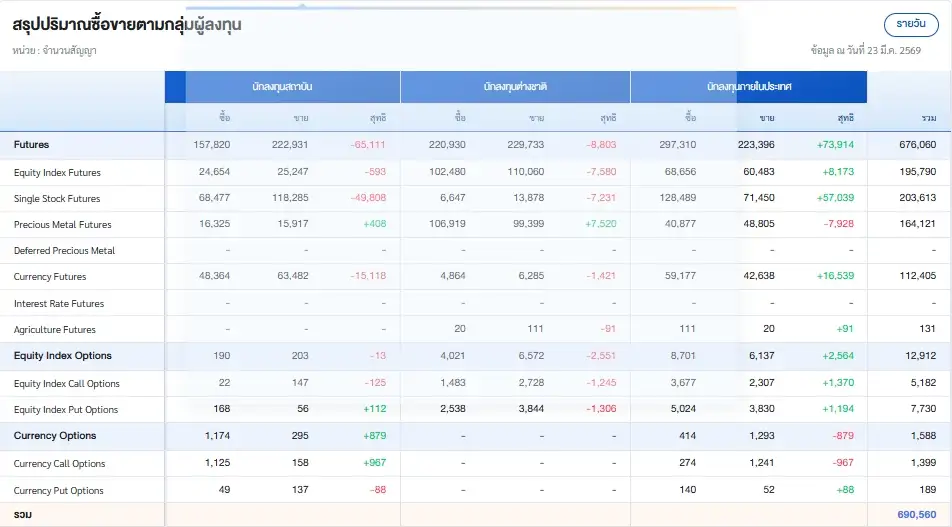Click the Equity Index Options total 12,912
The height and width of the screenshot is (527, 952).
click(920, 356)
